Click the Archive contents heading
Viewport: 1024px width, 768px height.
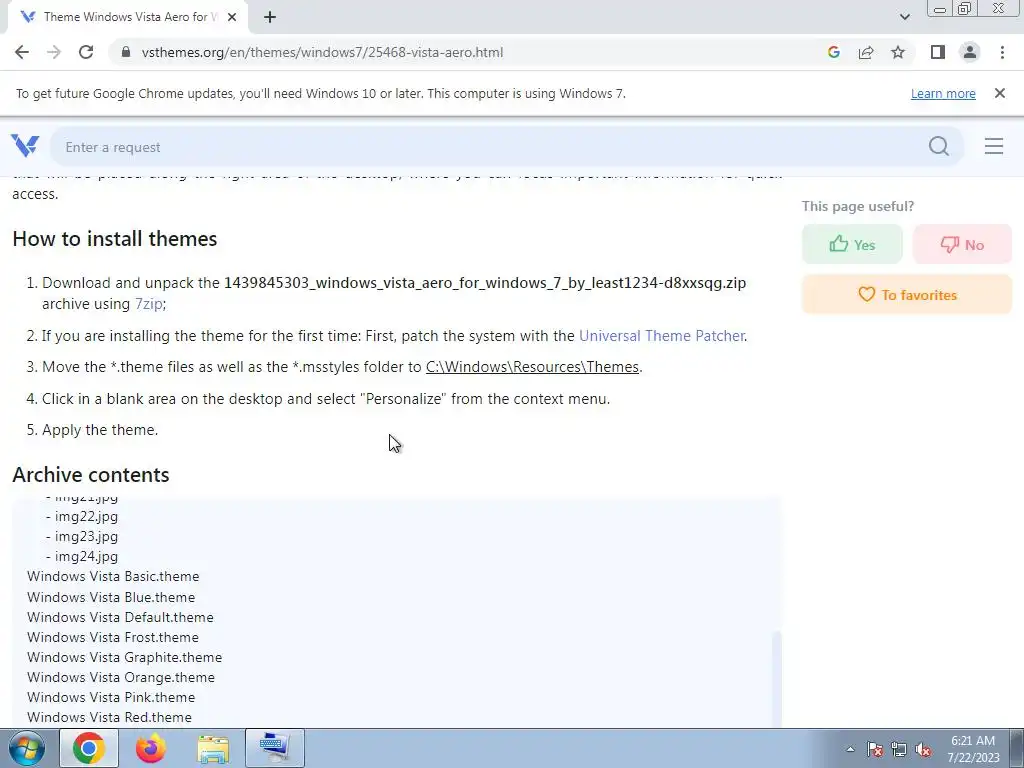(x=91, y=475)
